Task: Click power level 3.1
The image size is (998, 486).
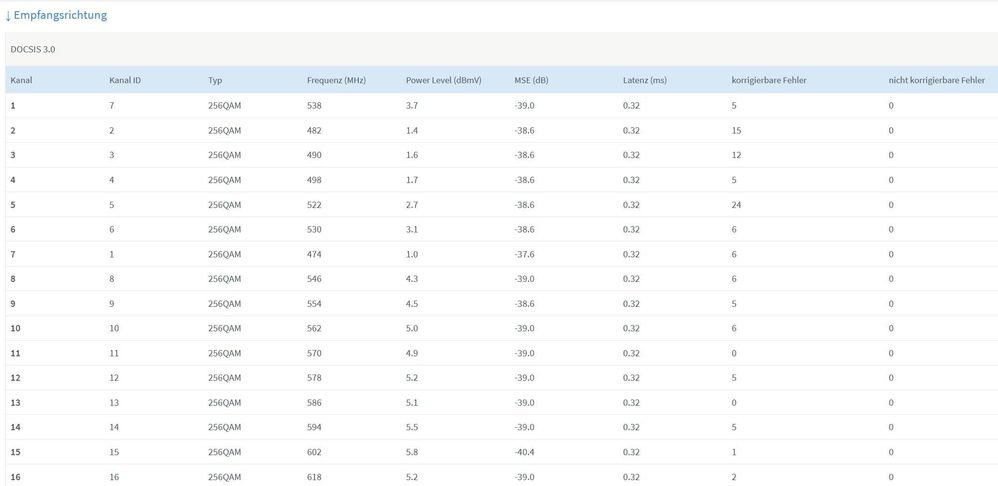Action: coord(412,230)
